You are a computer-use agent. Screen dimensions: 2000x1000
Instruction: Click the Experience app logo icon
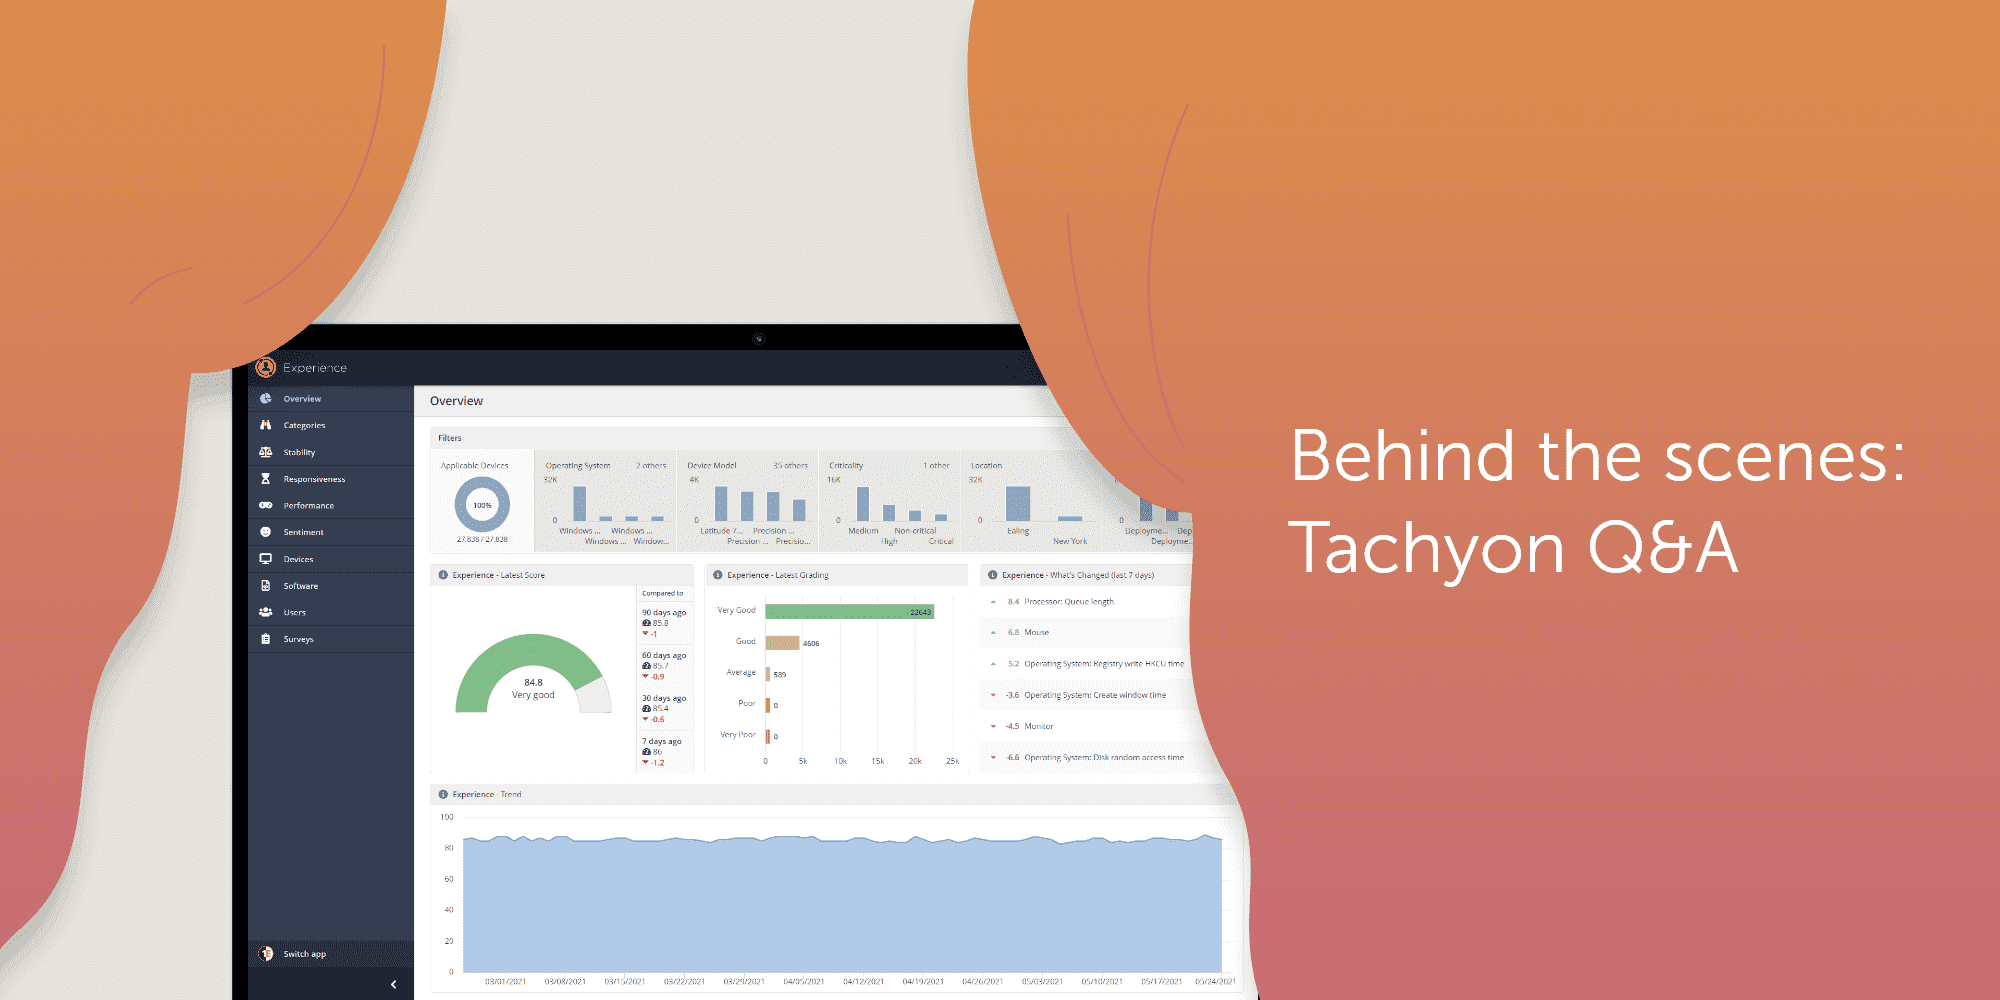265,368
